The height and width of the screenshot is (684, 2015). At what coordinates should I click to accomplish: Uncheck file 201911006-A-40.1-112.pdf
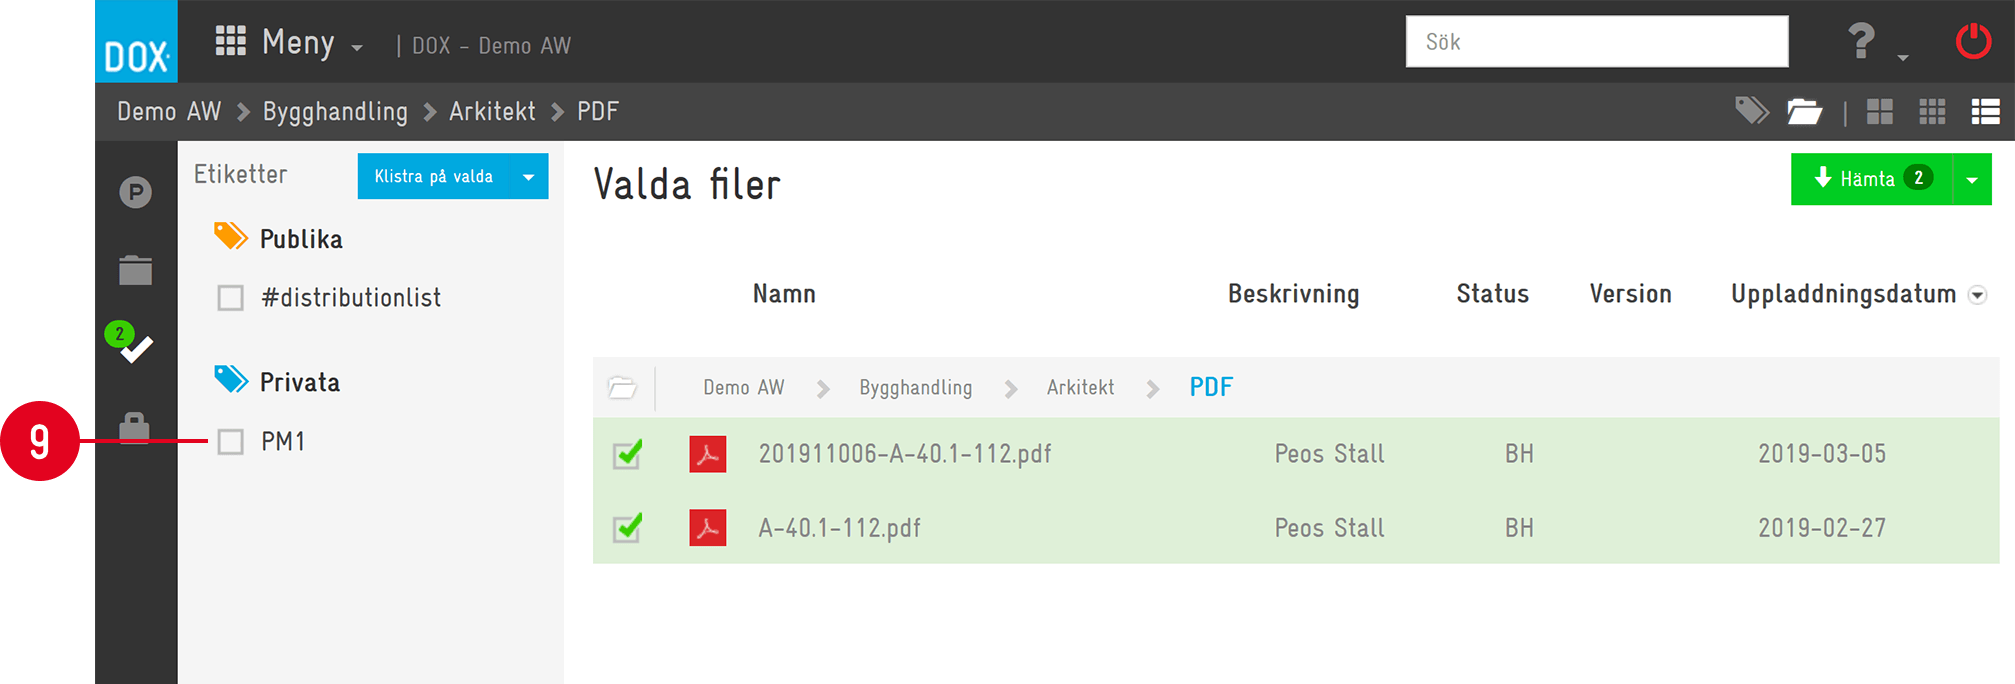(628, 454)
